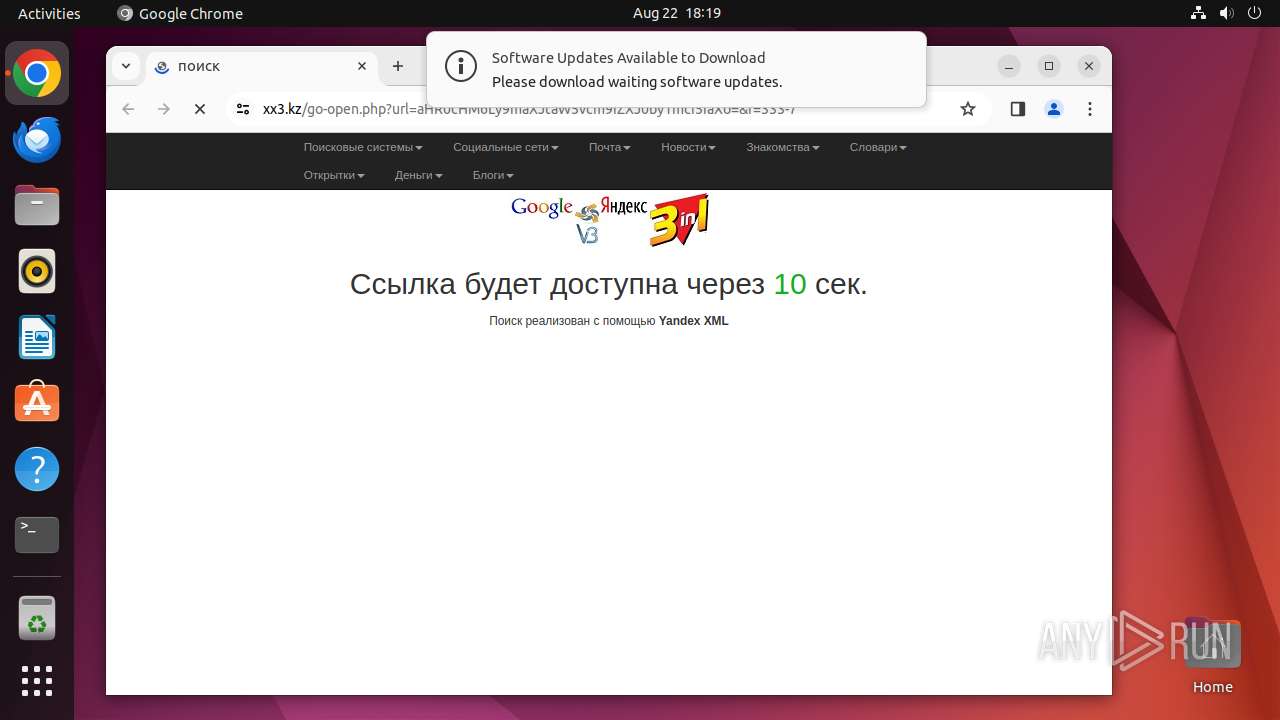This screenshot has height=720, width=1280.
Task: Open the Help question-mark dock icon
Action: coord(37,469)
